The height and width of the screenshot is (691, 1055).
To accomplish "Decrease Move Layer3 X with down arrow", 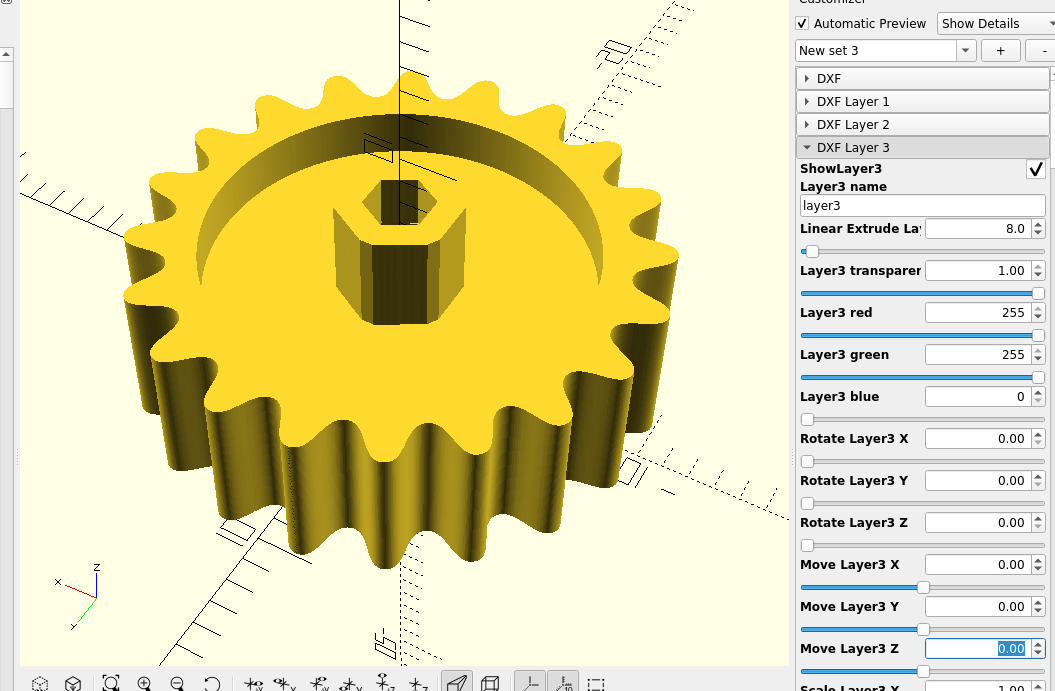I will (1038, 569).
